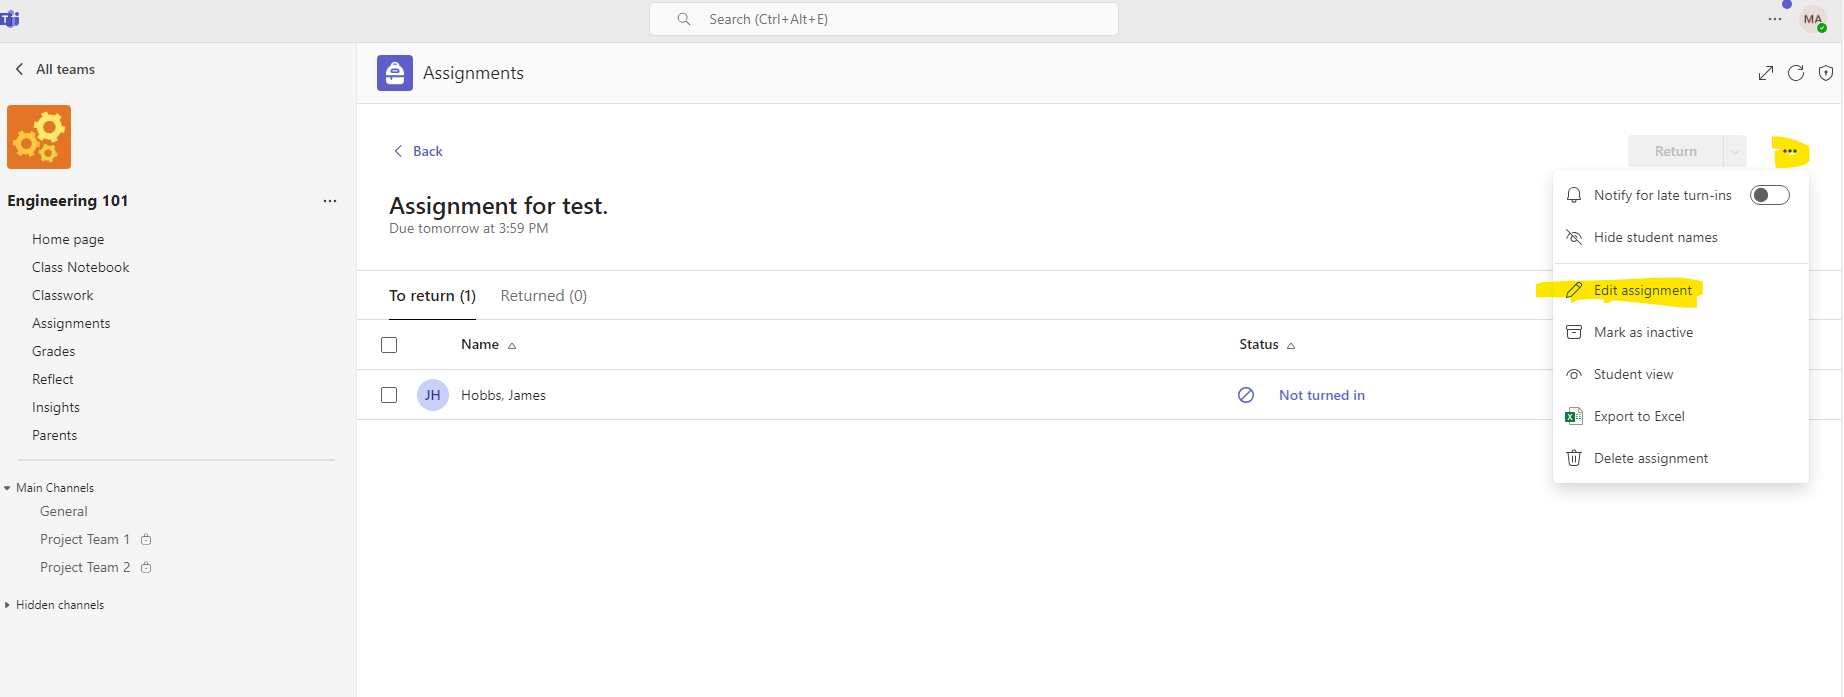The height and width of the screenshot is (697, 1844).
Task: Click the Engineering 101 team gears avatar
Action: click(x=39, y=137)
